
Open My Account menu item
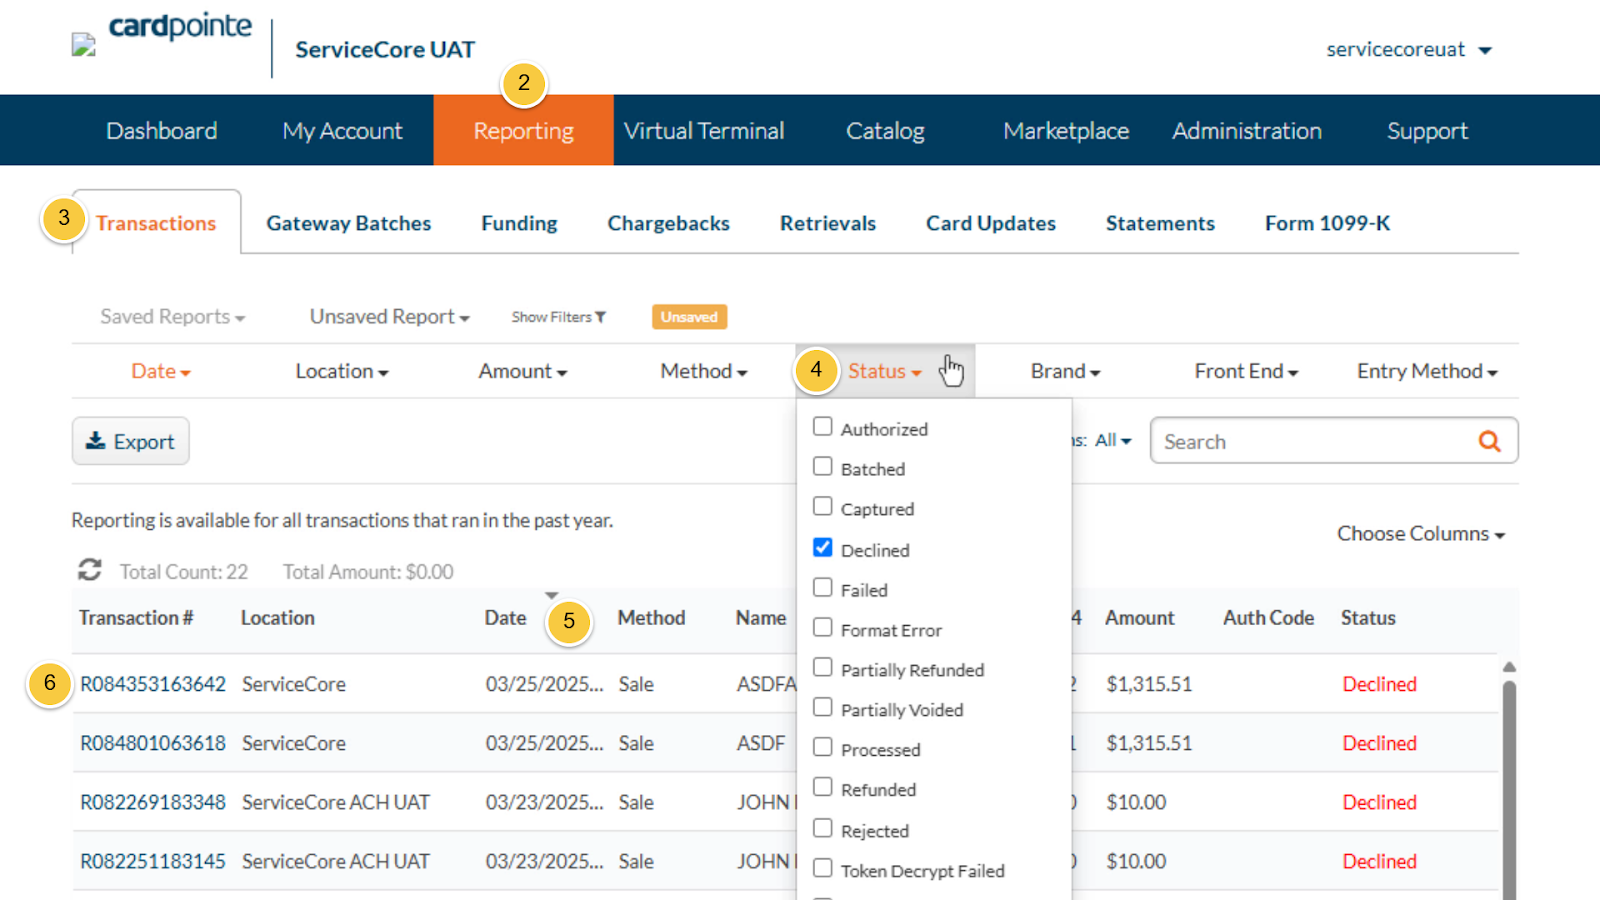click(x=342, y=131)
